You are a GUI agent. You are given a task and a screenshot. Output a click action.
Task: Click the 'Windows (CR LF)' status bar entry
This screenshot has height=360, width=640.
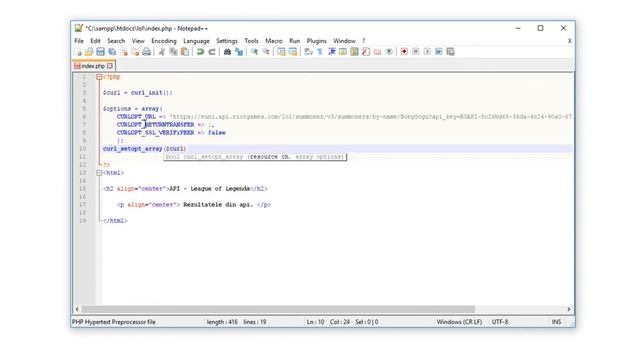point(459,322)
